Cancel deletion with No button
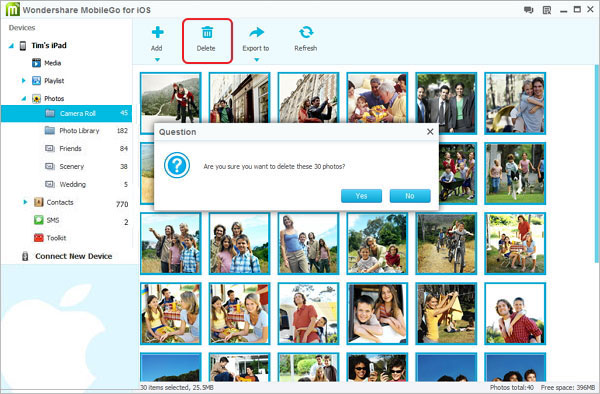The width and height of the screenshot is (600, 394). click(410, 196)
